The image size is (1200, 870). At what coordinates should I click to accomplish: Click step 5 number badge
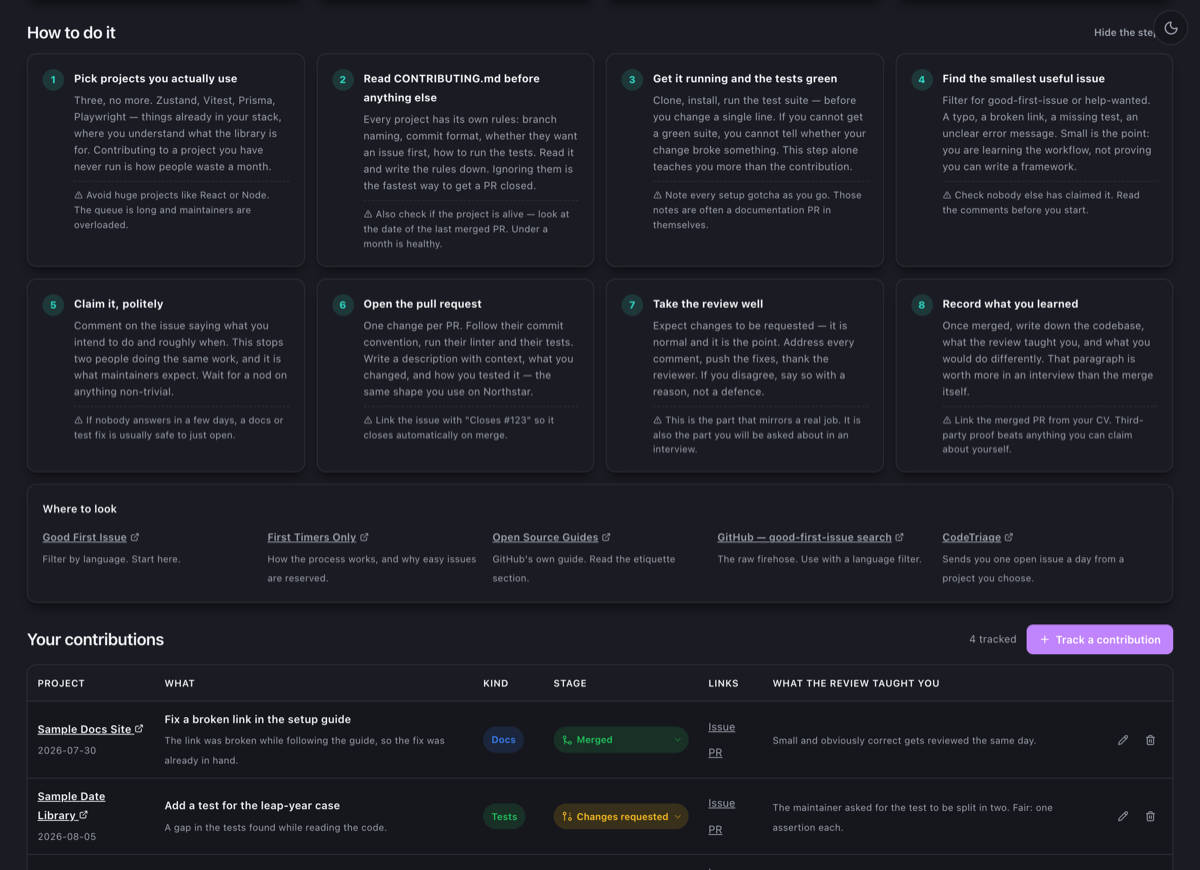click(53, 305)
